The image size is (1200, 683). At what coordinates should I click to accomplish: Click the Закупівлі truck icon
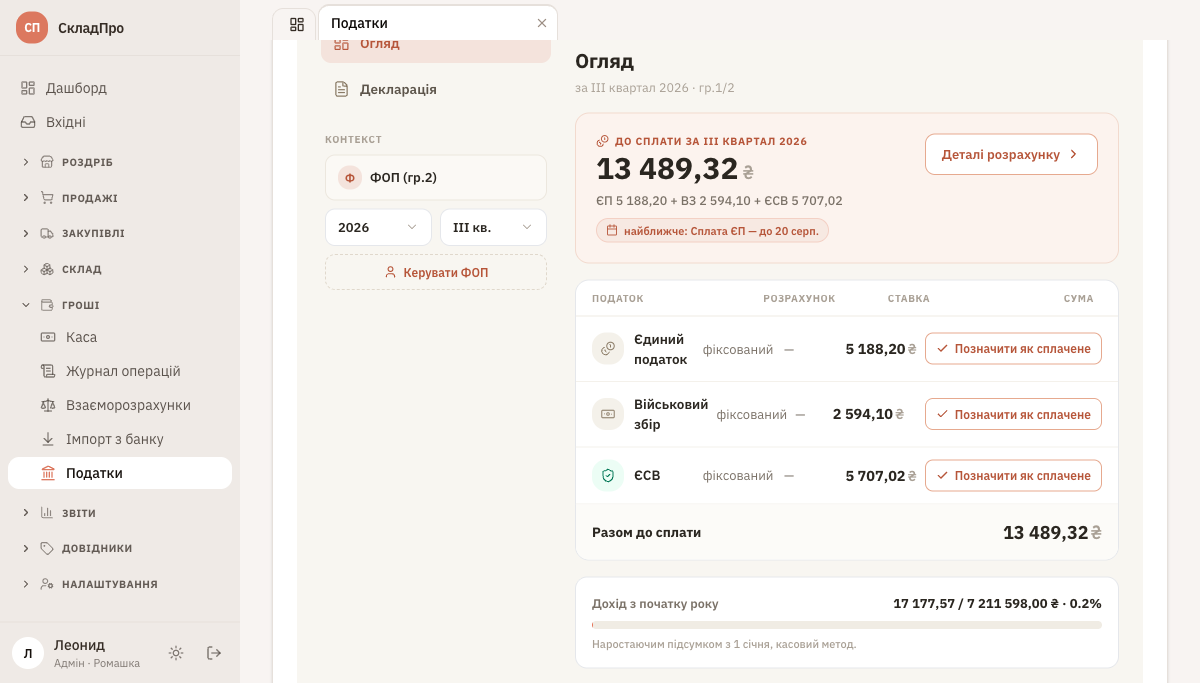tap(47, 233)
